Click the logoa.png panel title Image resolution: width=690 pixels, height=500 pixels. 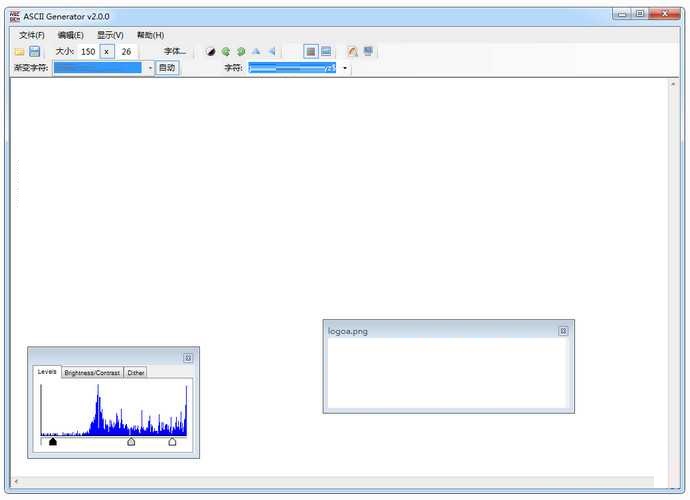(348, 331)
